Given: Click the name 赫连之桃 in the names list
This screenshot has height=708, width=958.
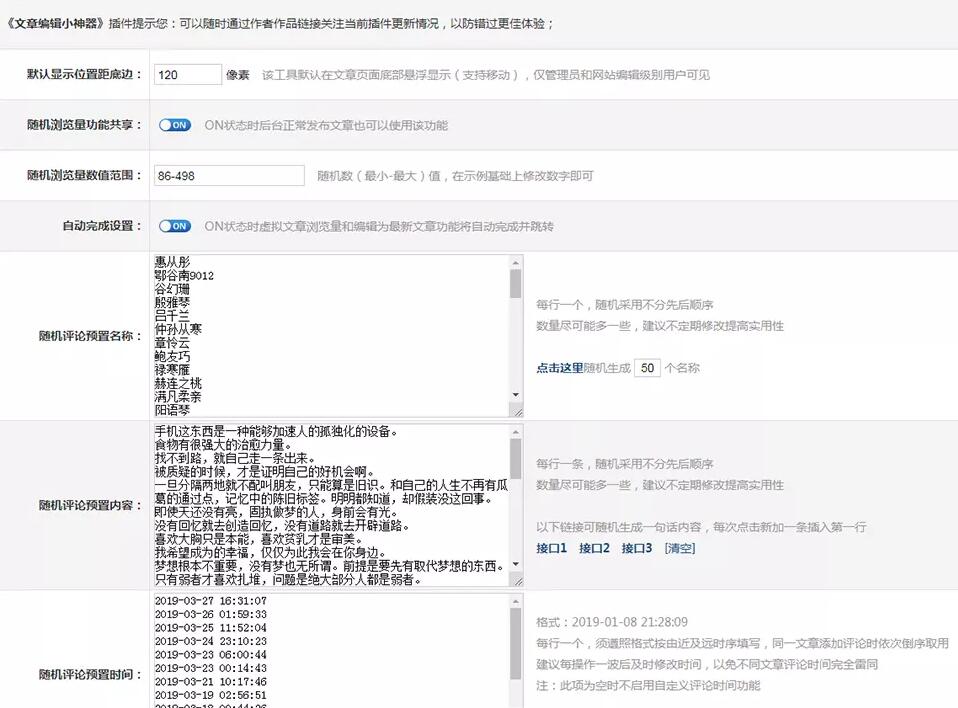Looking at the screenshot, I should click(178, 383).
